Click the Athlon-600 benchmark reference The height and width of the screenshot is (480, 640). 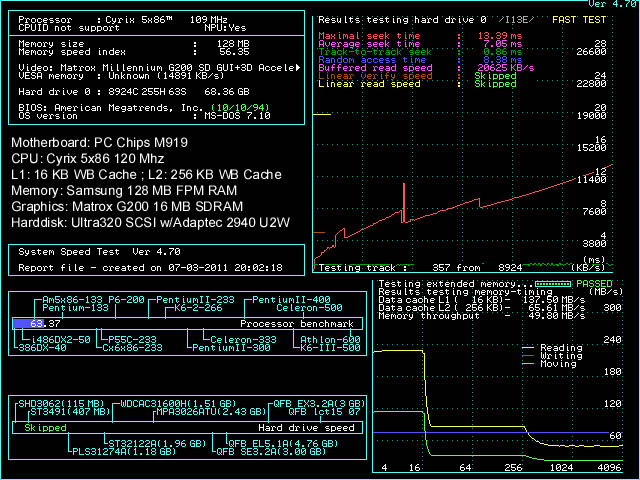click(x=331, y=340)
